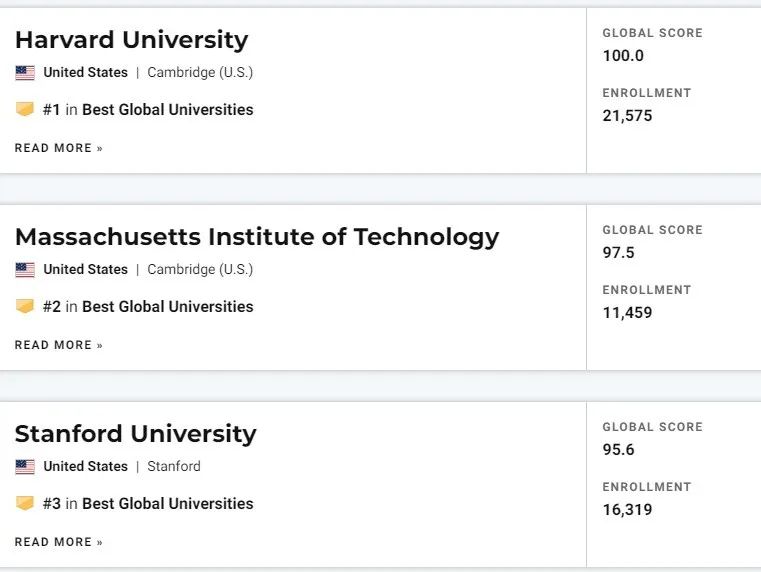Click the US flag icon under Harvard University
The width and height of the screenshot is (761, 572).
coord(25,73)
